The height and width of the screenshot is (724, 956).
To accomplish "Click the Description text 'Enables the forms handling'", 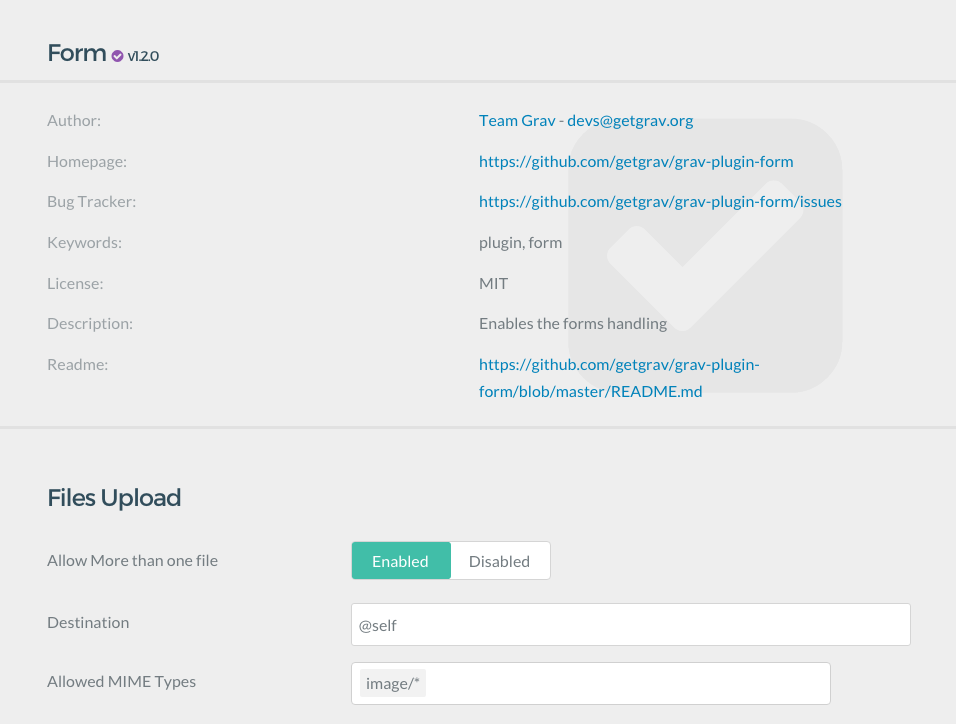I will (572, 323).
